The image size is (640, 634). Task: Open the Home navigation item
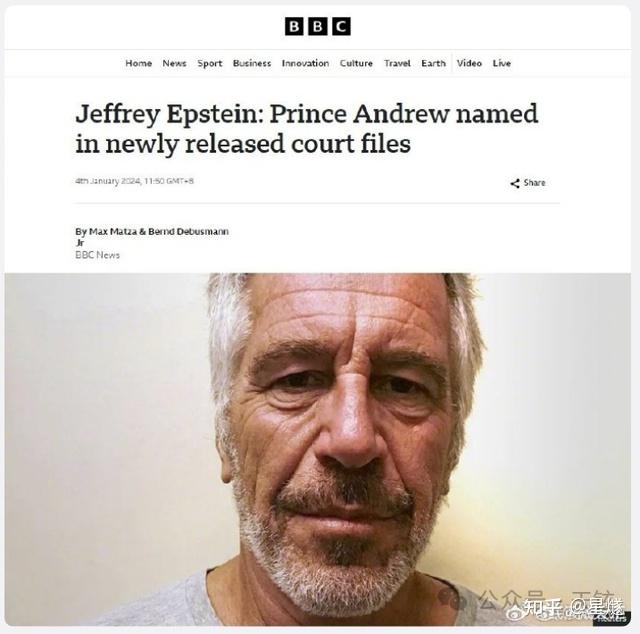(139, 63)
